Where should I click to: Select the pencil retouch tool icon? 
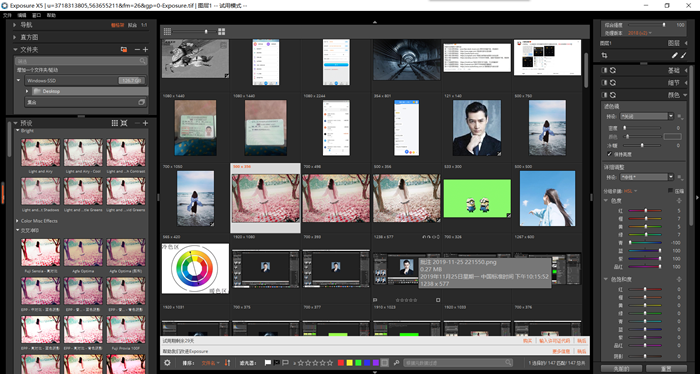tap(675, 55)
